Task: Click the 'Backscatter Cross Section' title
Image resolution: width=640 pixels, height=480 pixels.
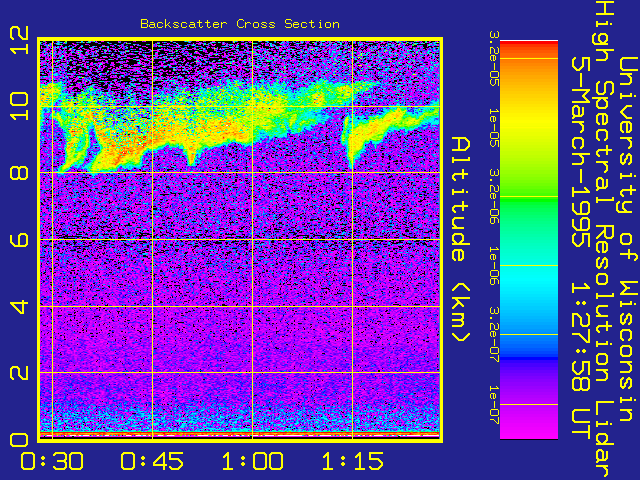Action: pos(240,24)
